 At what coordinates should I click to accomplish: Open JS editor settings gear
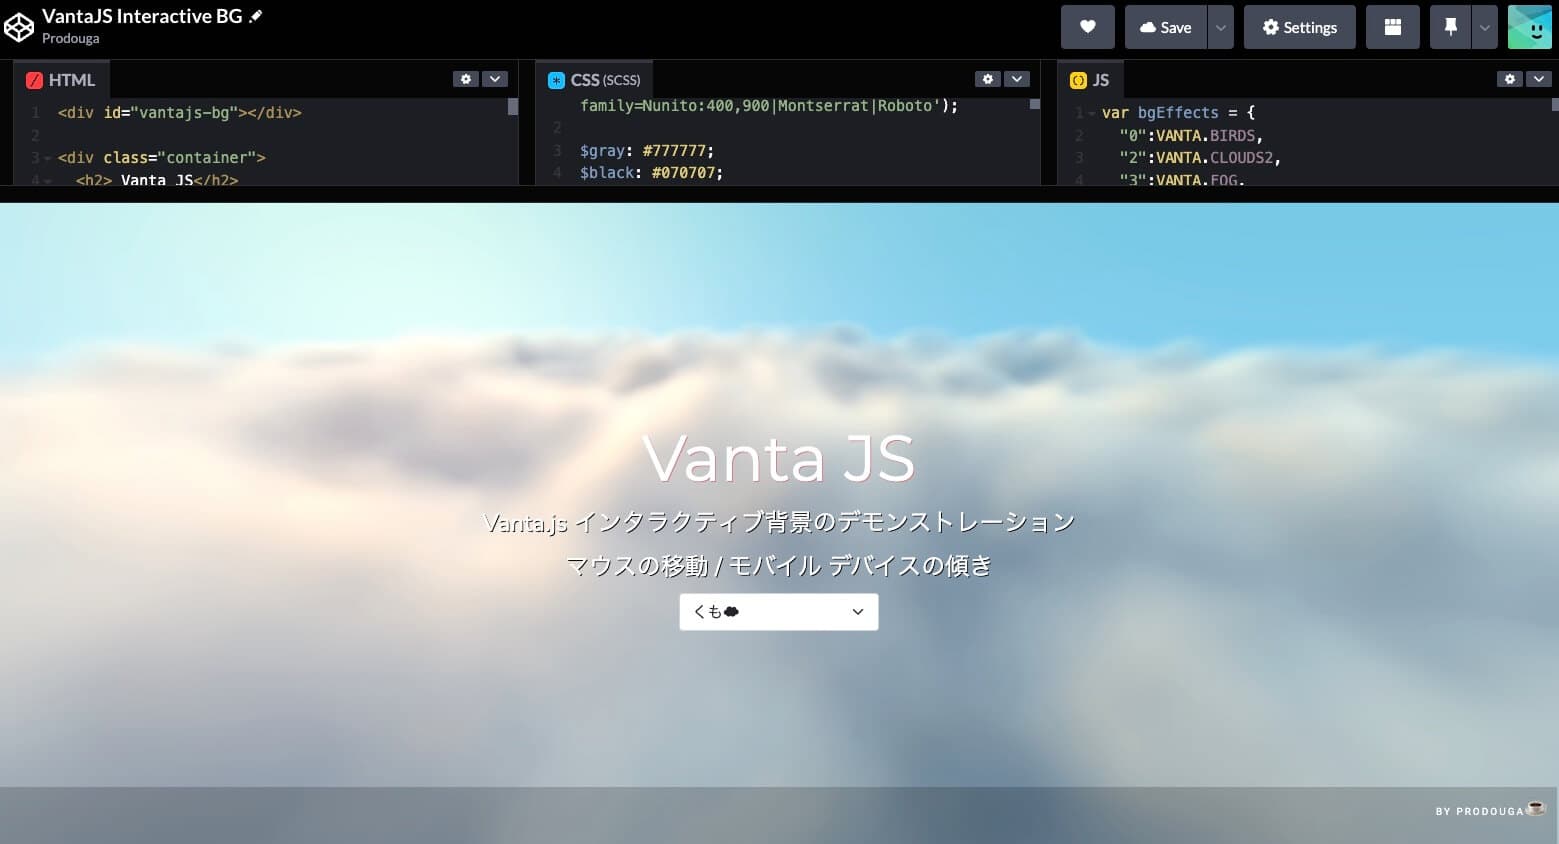click(1510, 79)
